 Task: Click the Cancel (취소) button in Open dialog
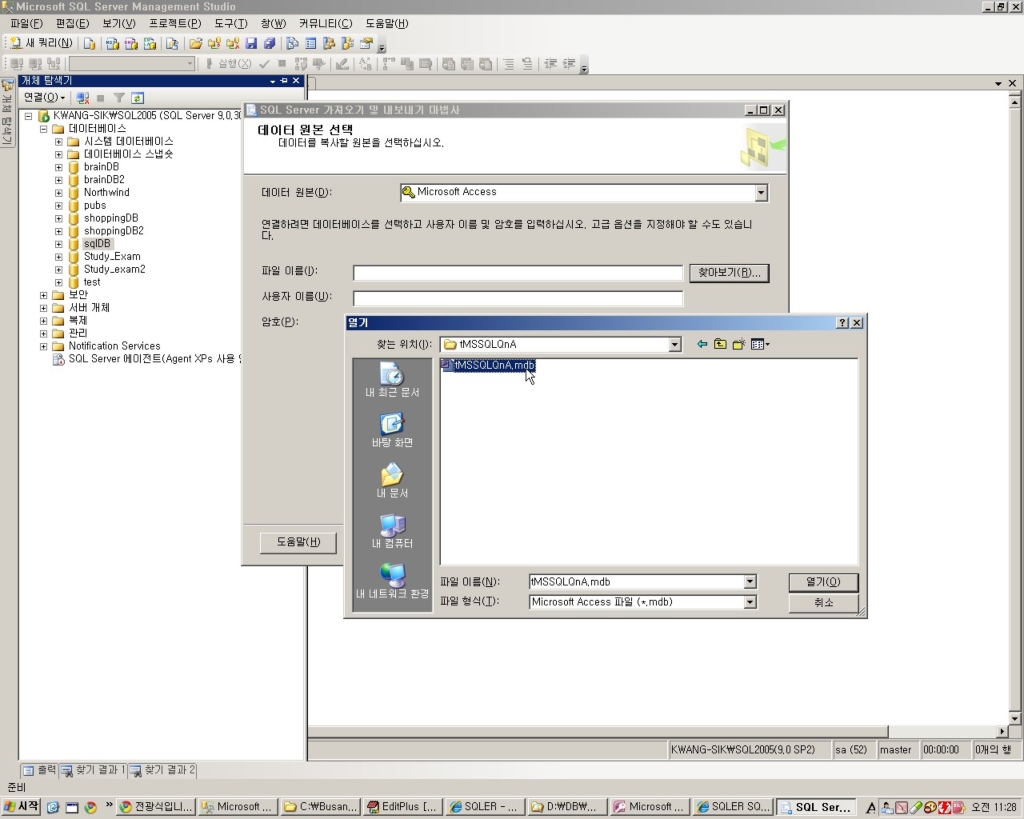(823, 602)
